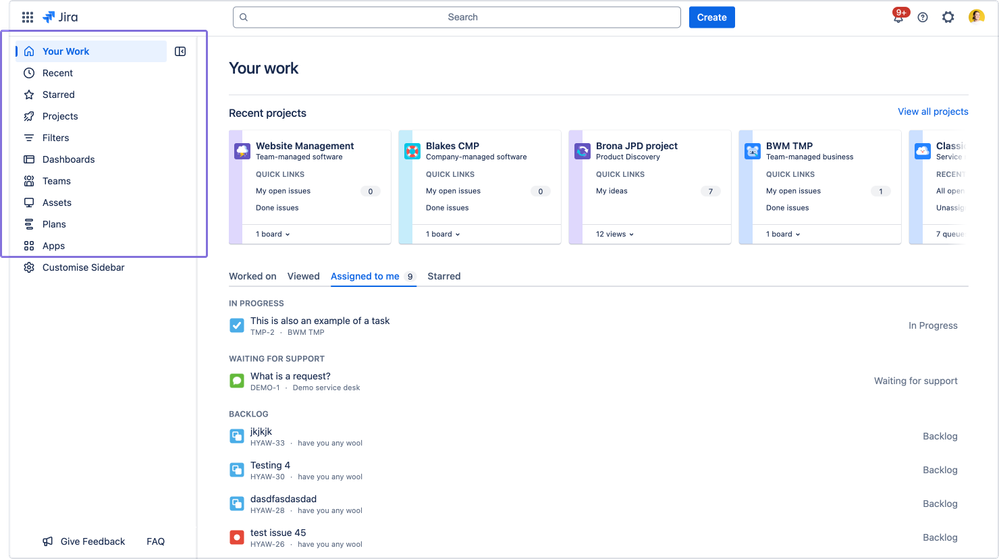This screenshot has width=999, height=559.
Task: Click the BWM TMP project icon
Action: pos(752,151)
